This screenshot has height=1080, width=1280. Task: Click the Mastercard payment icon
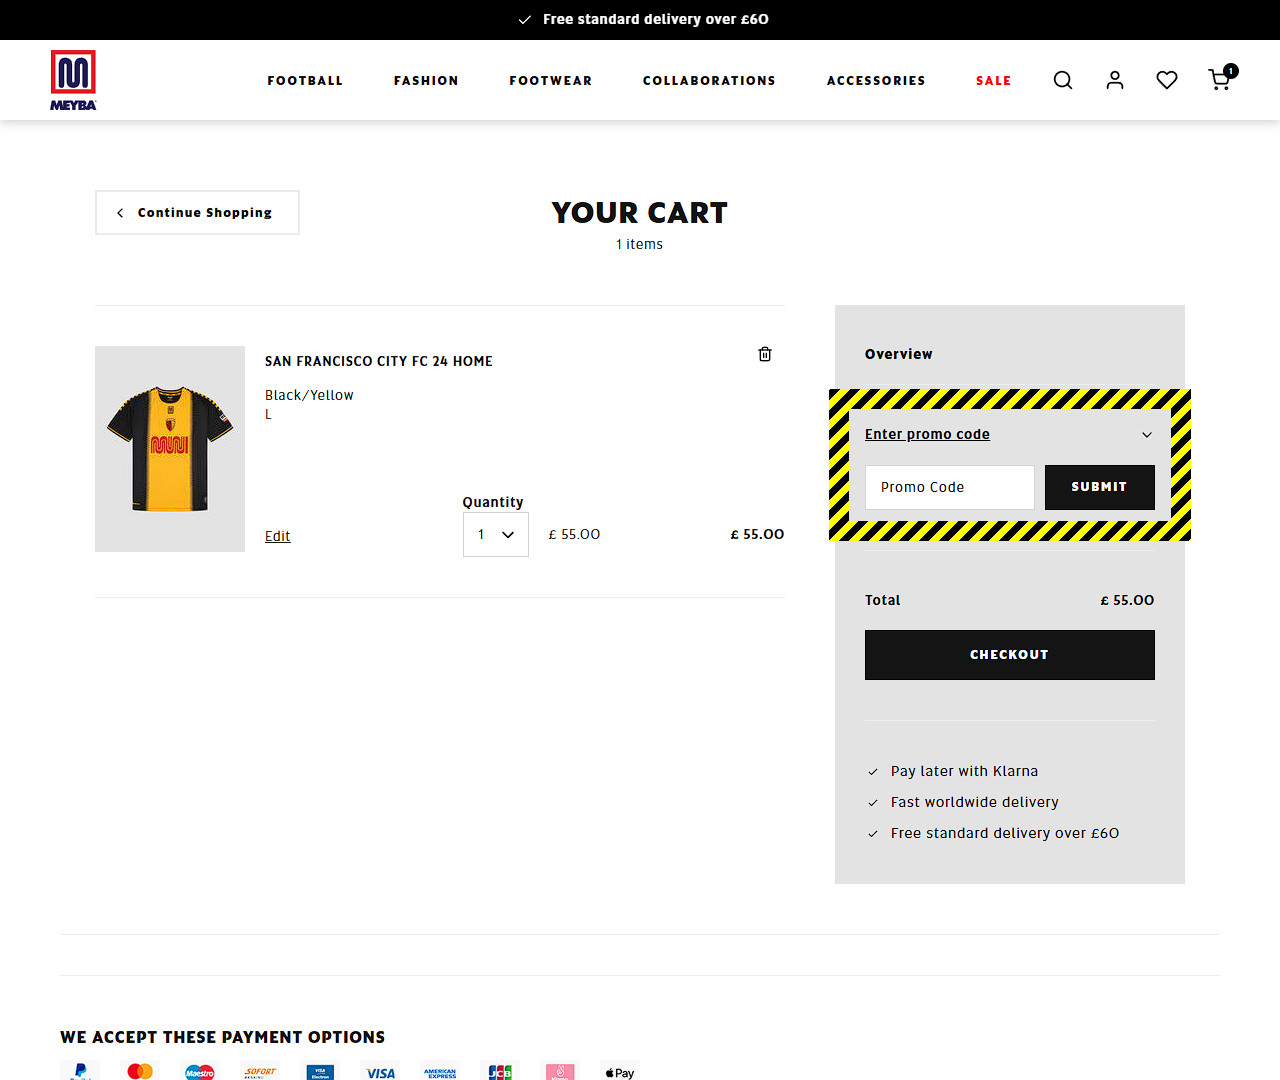140,1071
